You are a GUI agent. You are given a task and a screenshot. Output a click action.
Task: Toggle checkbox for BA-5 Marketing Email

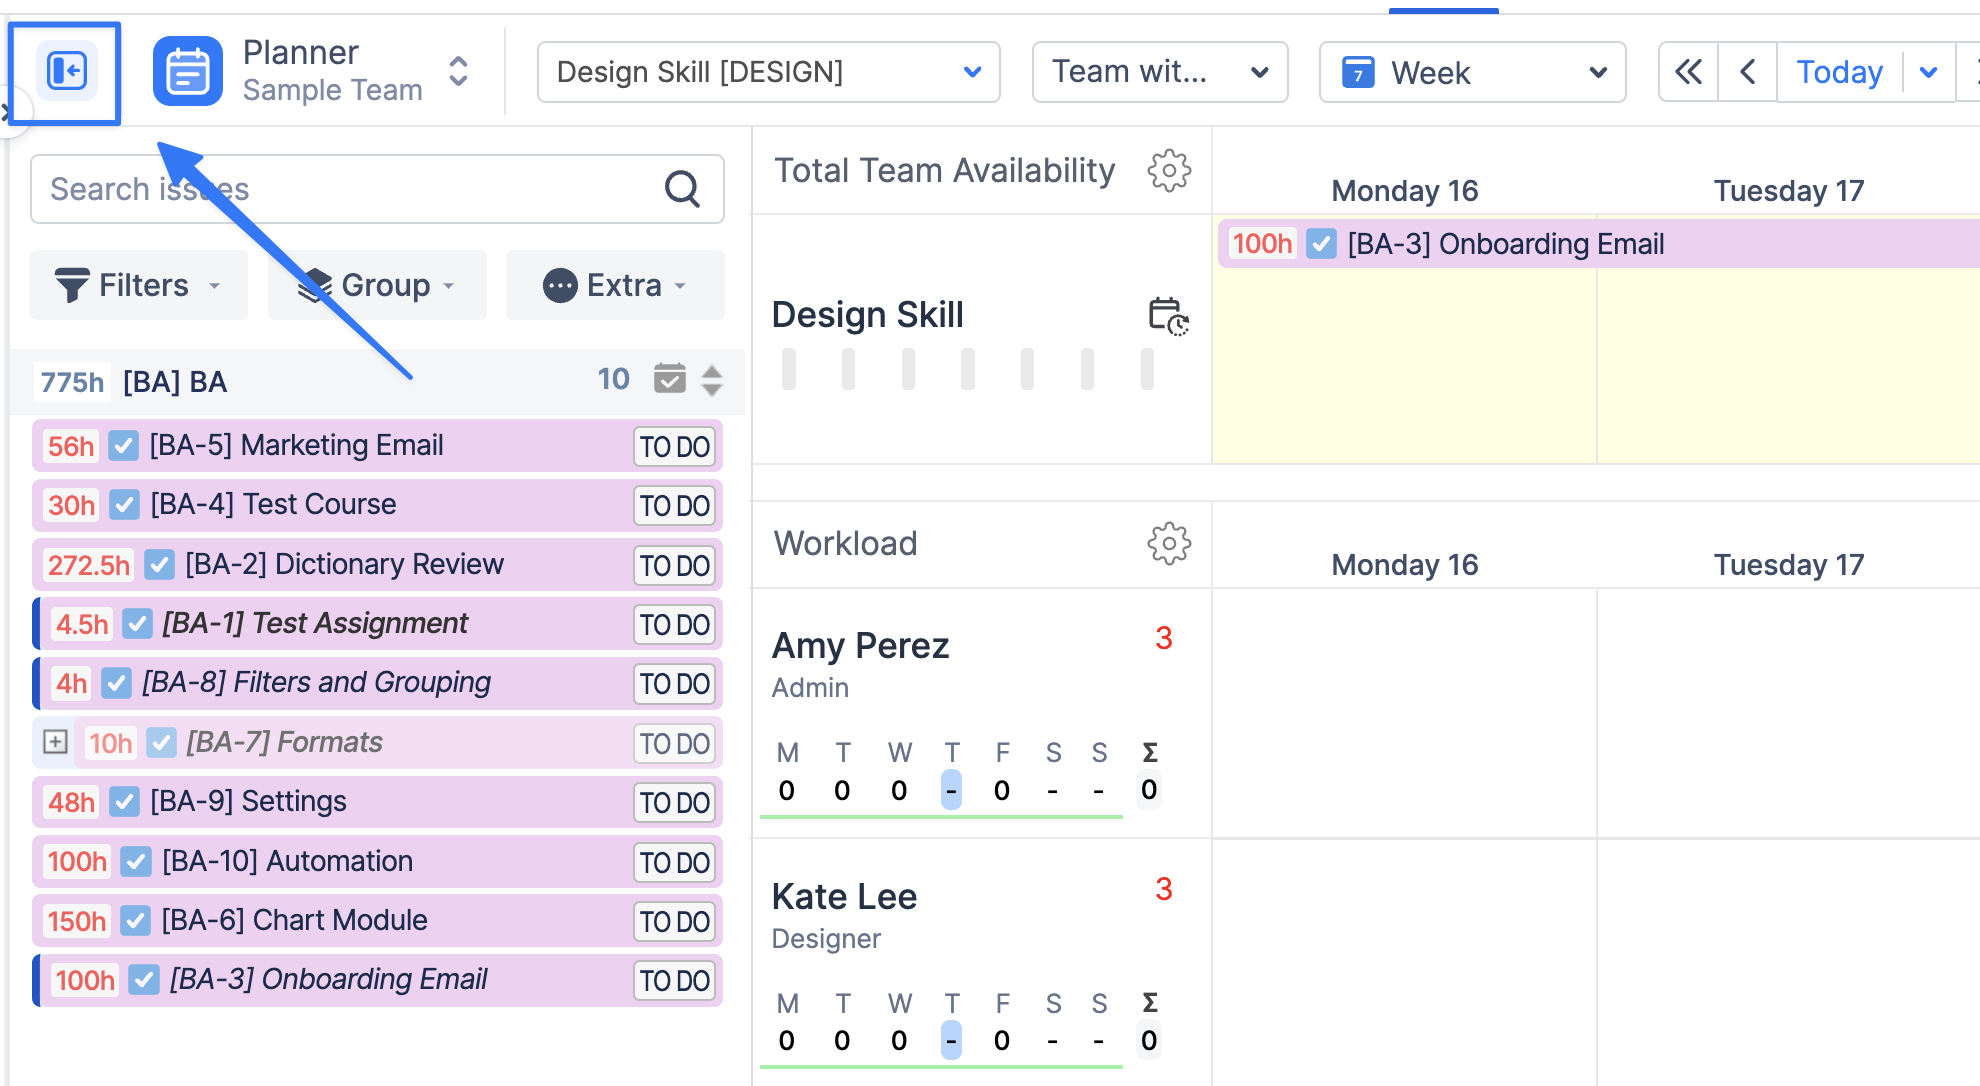coord(124,445)
